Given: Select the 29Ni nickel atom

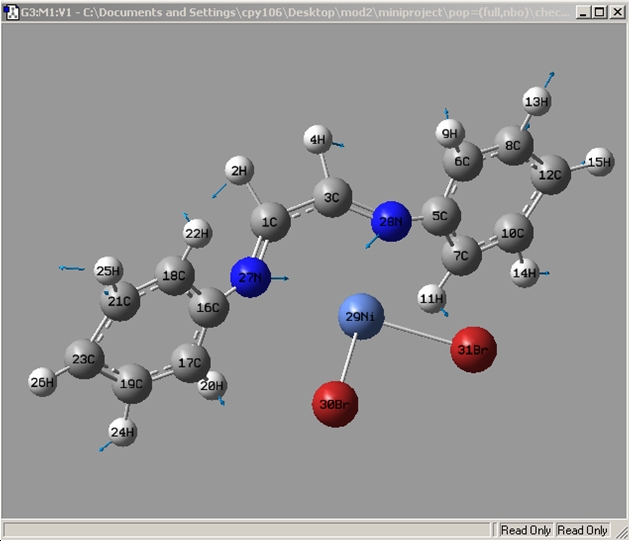Looking at the screenshot, I should point(361,317).
